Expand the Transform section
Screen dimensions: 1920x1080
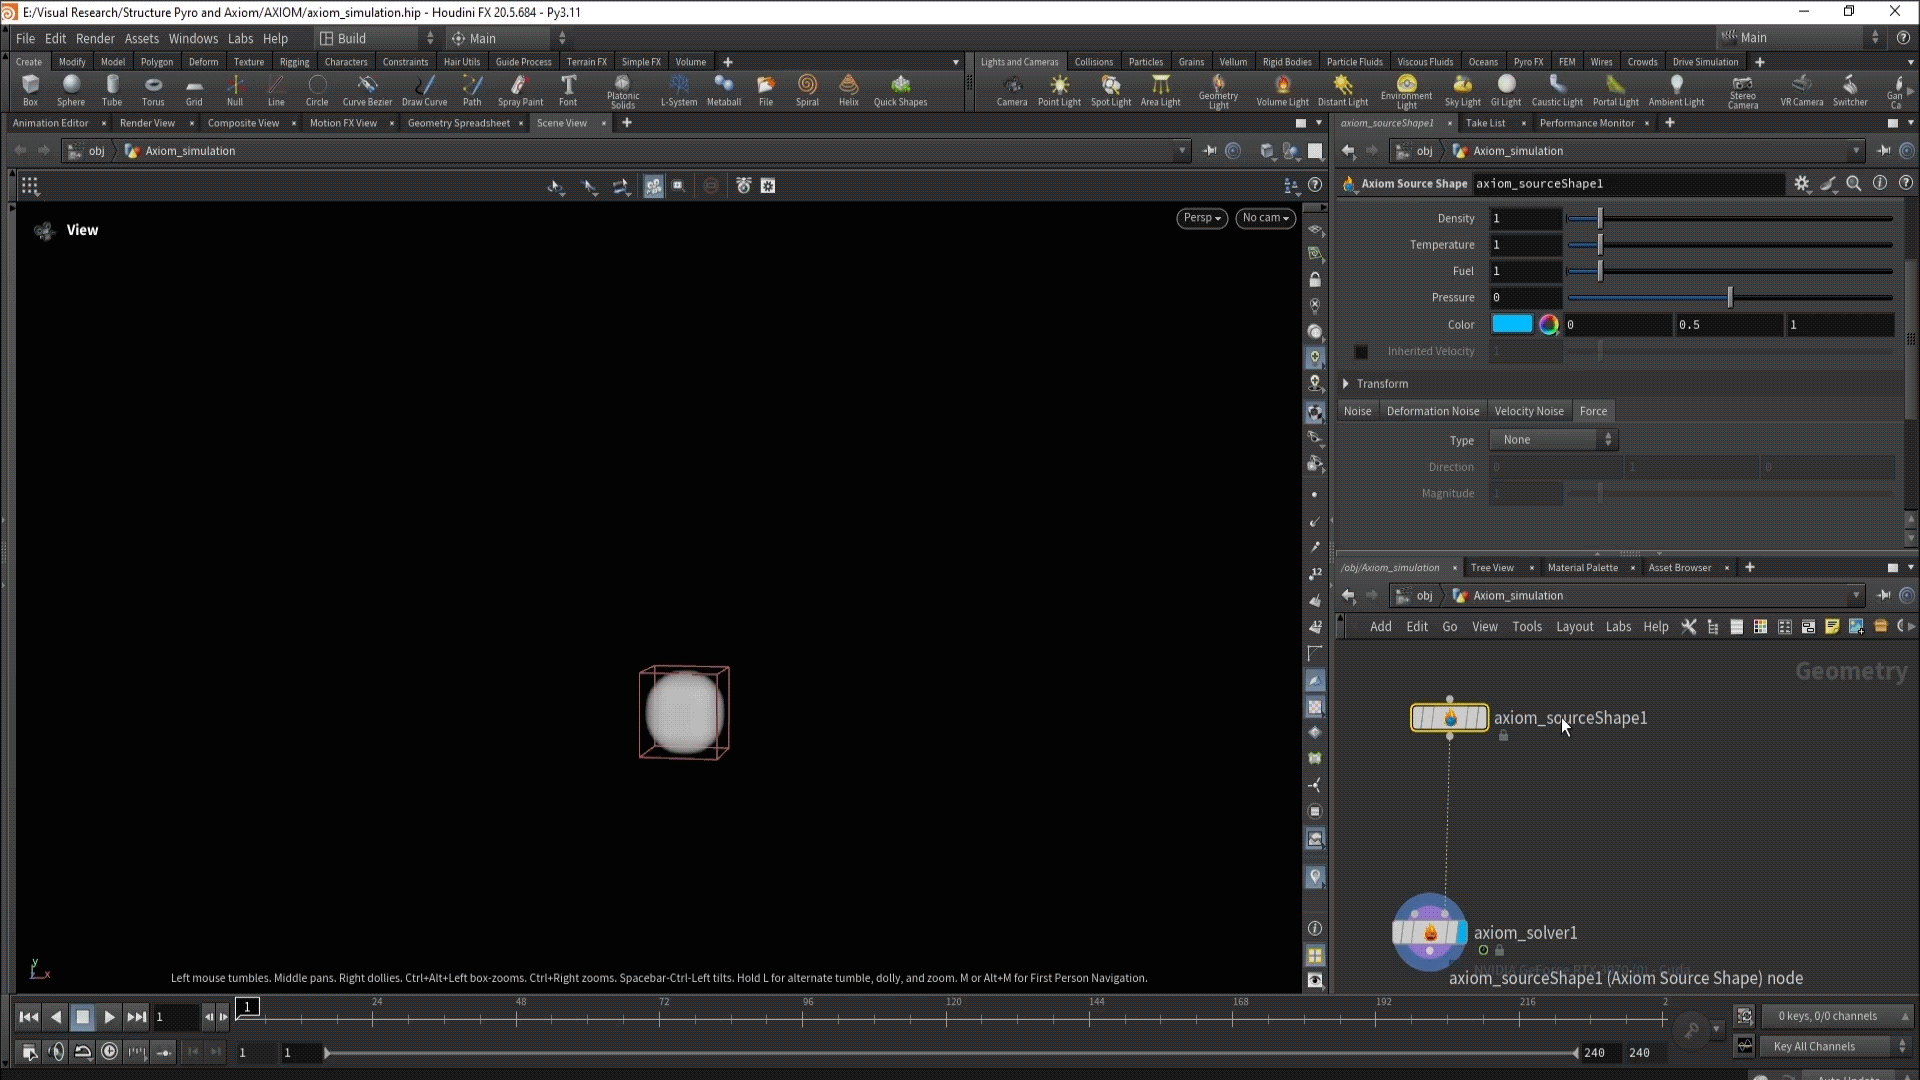point(1346,384)
